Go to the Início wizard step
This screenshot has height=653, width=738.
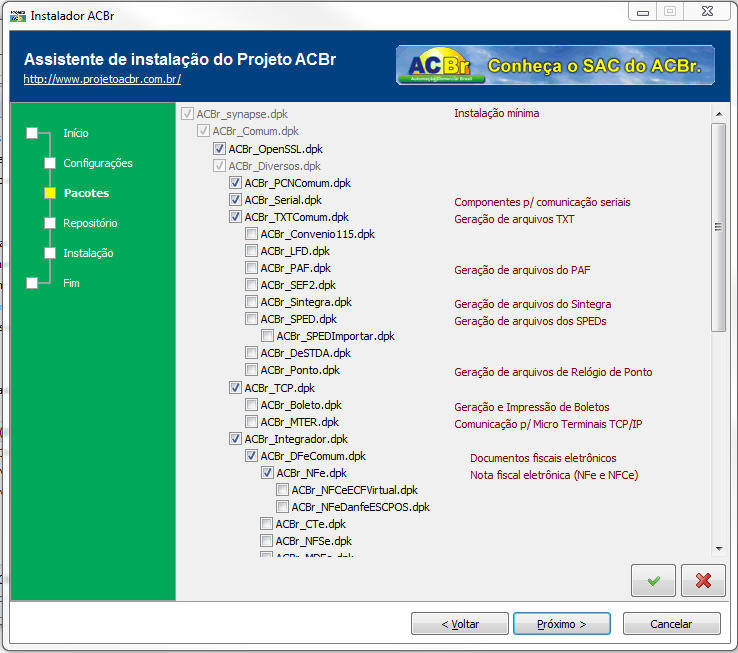[76, 133]
